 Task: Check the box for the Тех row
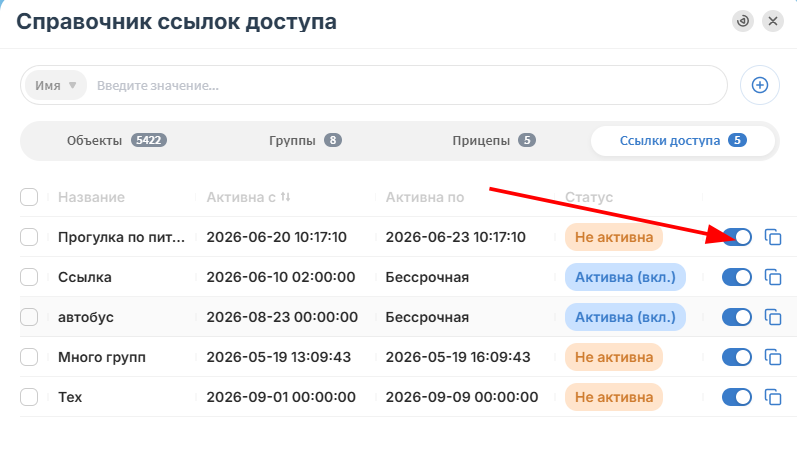[29, 397]
